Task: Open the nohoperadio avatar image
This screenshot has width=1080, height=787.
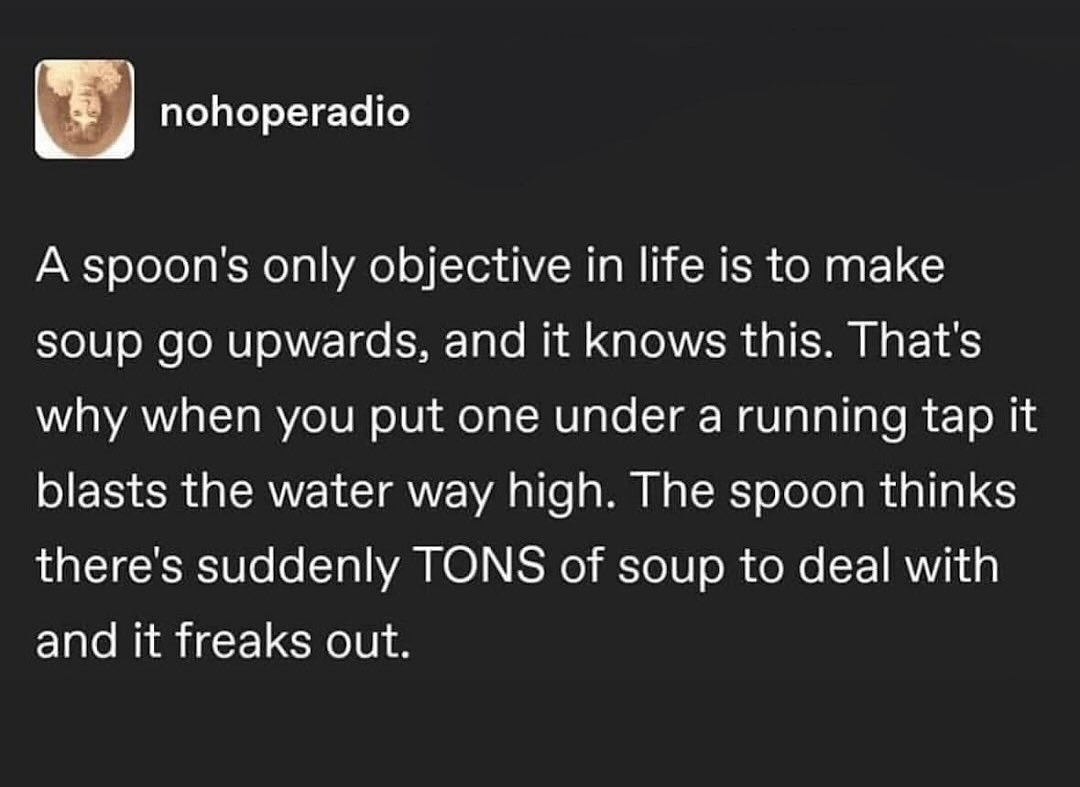Action: [85, 109]
